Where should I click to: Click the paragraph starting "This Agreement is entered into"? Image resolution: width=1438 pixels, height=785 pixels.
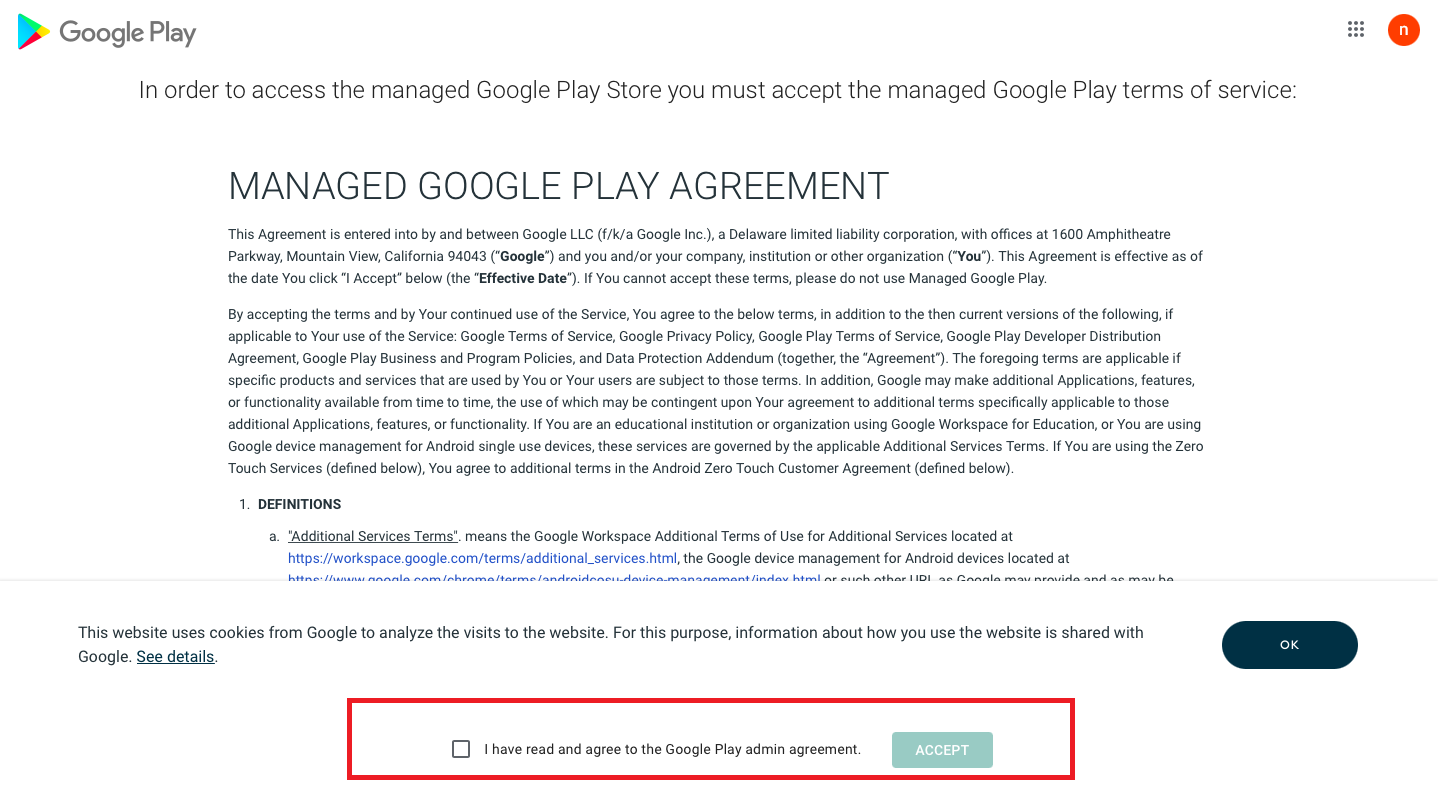point(715,256)
